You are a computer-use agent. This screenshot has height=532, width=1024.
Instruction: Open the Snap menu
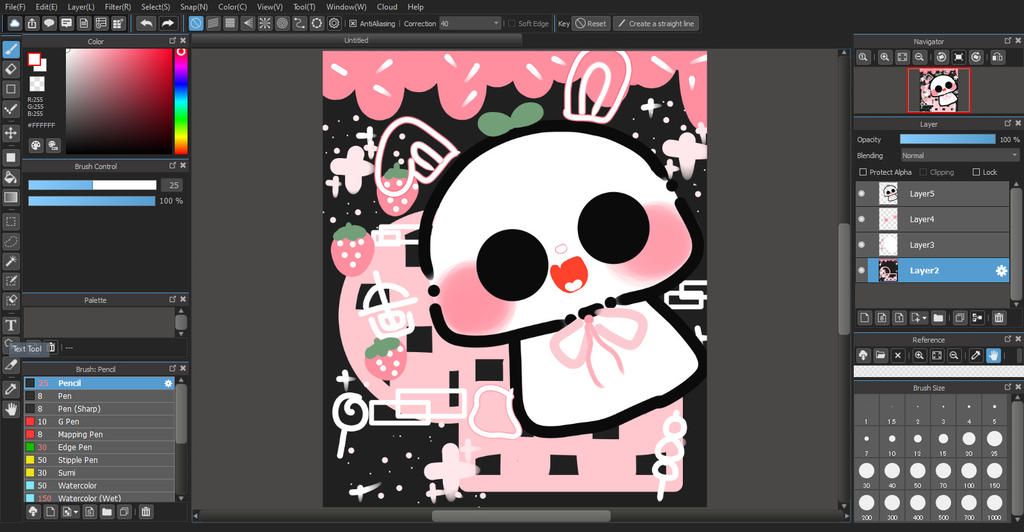tap(194, 7)
